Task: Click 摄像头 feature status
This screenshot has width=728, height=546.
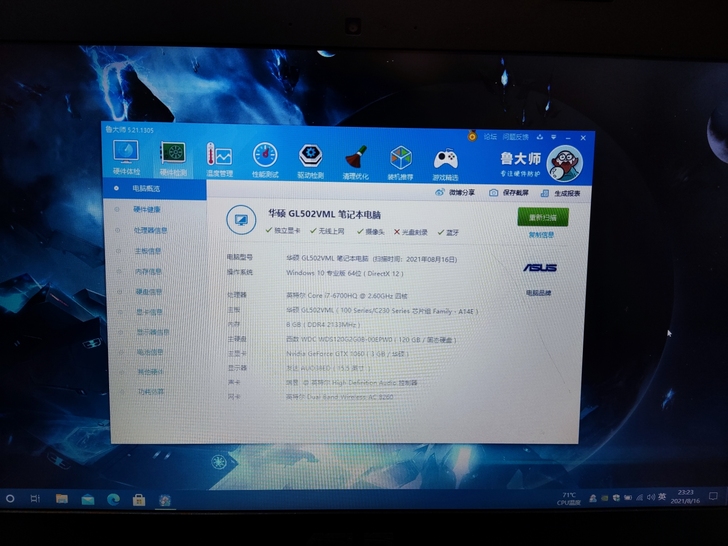Action: coord(370,231)
